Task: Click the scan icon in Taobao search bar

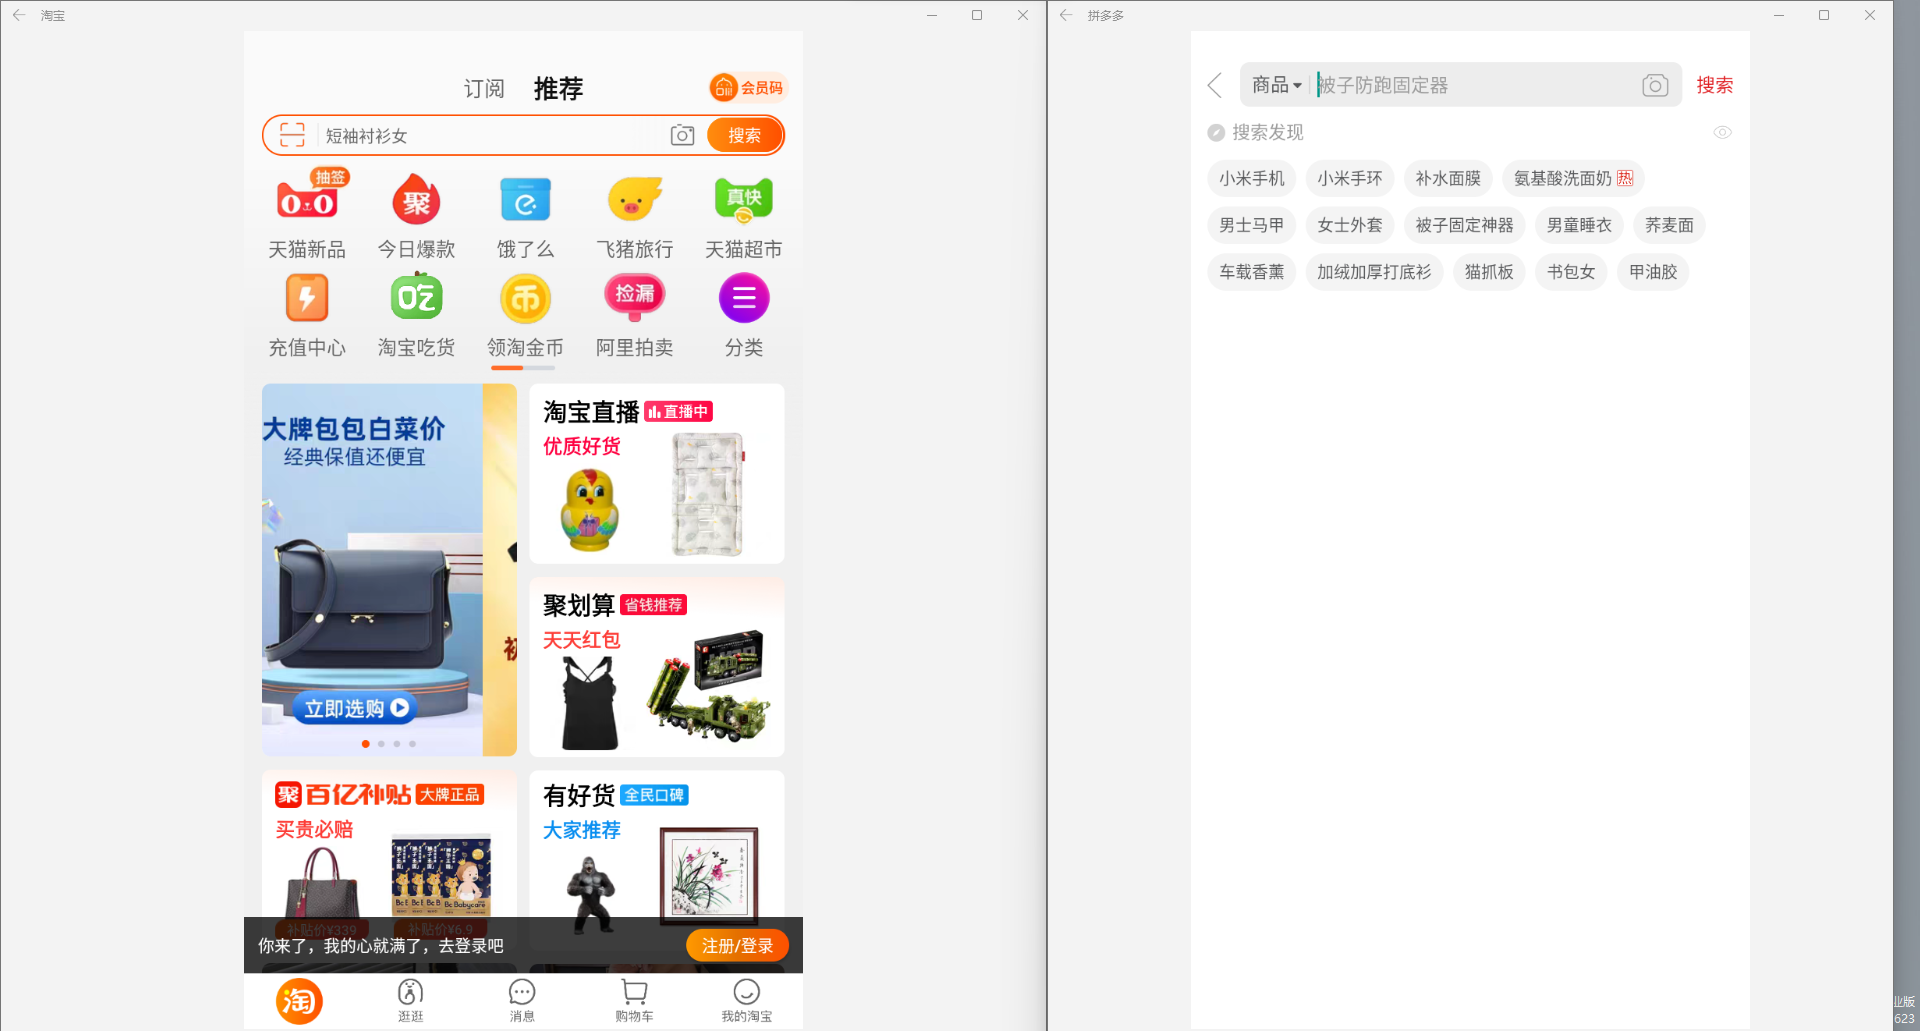Action: 292,135
